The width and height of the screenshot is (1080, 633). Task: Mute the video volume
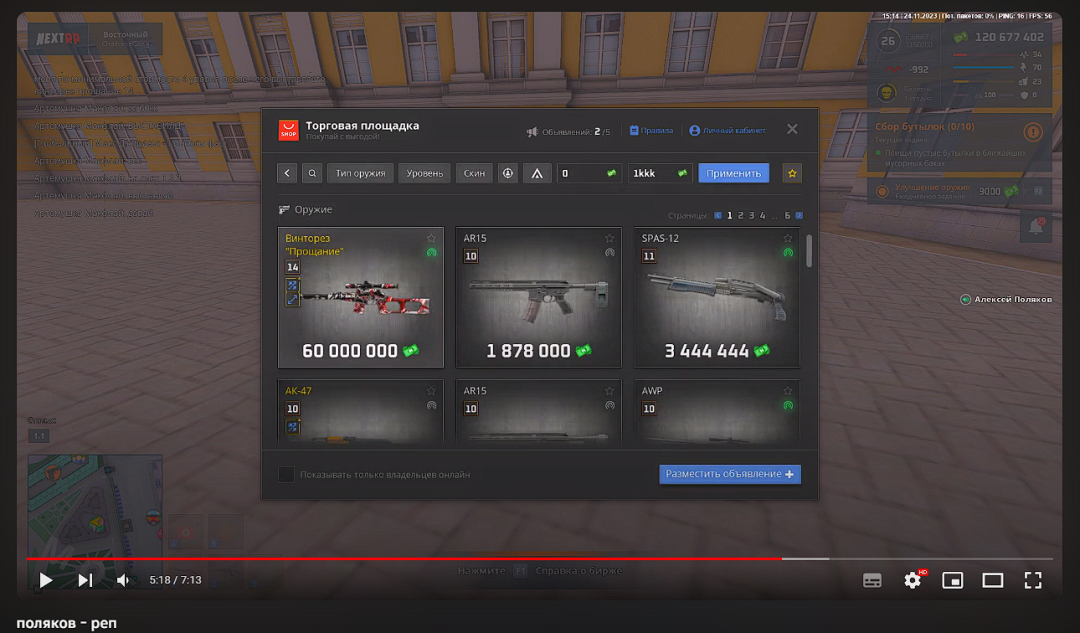(x=123, y=580)
